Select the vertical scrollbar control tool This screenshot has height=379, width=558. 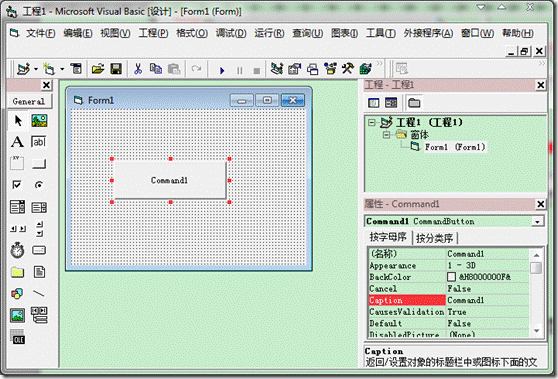39,229
